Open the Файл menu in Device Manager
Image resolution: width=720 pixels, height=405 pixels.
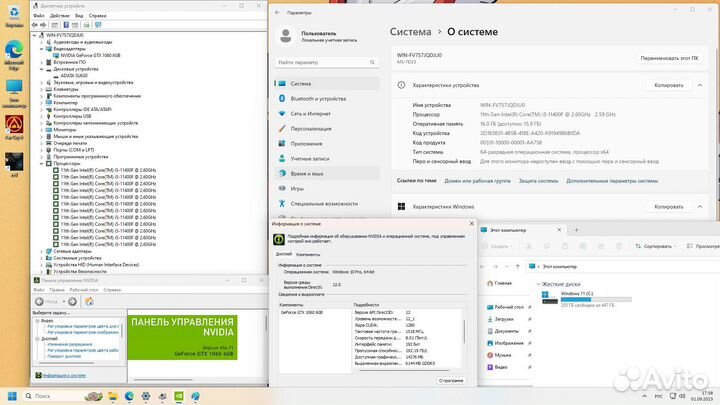[x=39, y=15]
